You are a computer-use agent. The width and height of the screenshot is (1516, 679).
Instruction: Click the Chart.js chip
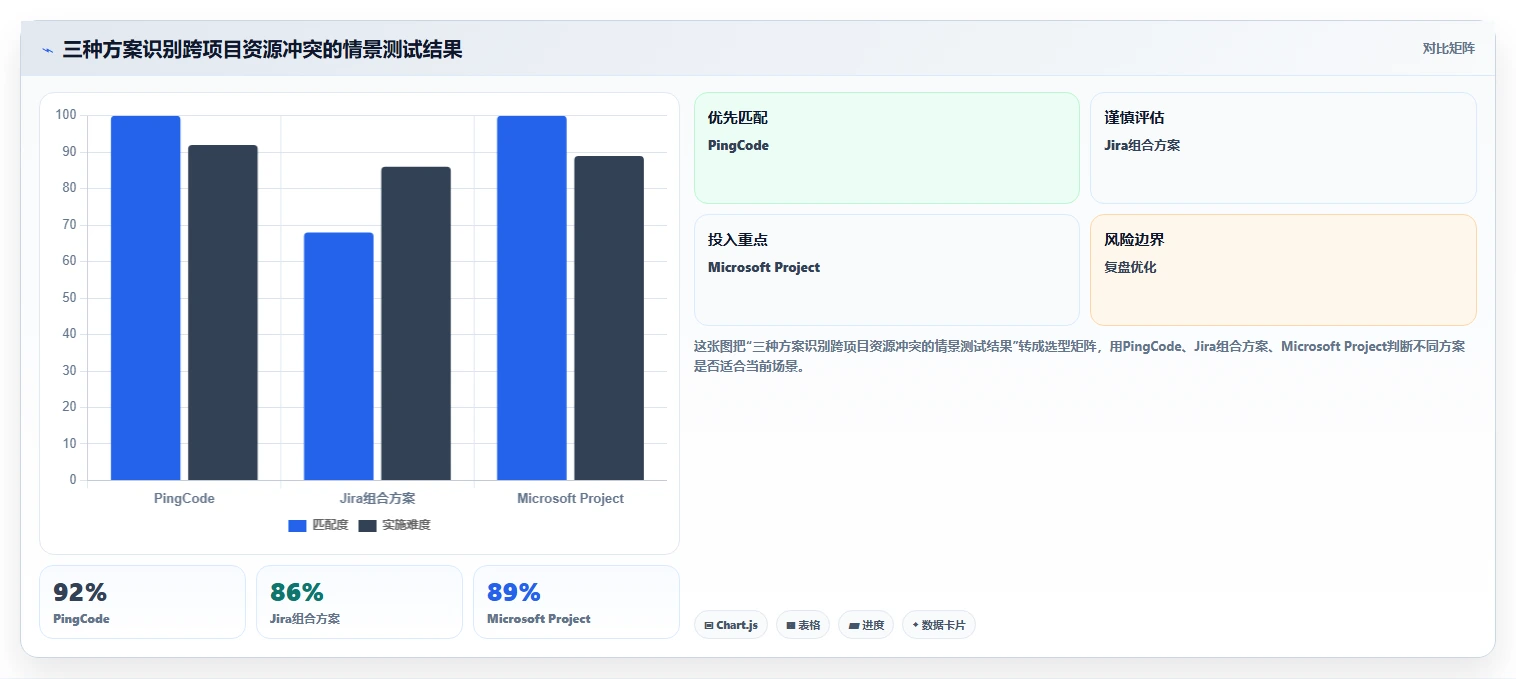pos(731,625)
